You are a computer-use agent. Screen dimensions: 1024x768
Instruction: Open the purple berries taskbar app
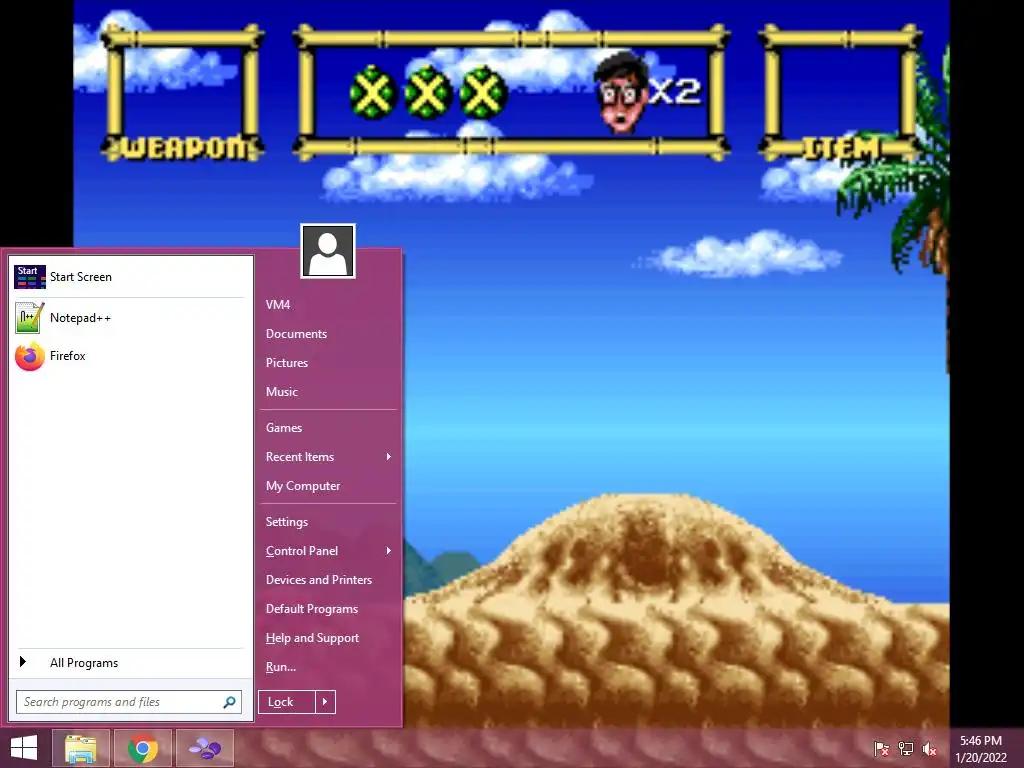click(205, 748)
